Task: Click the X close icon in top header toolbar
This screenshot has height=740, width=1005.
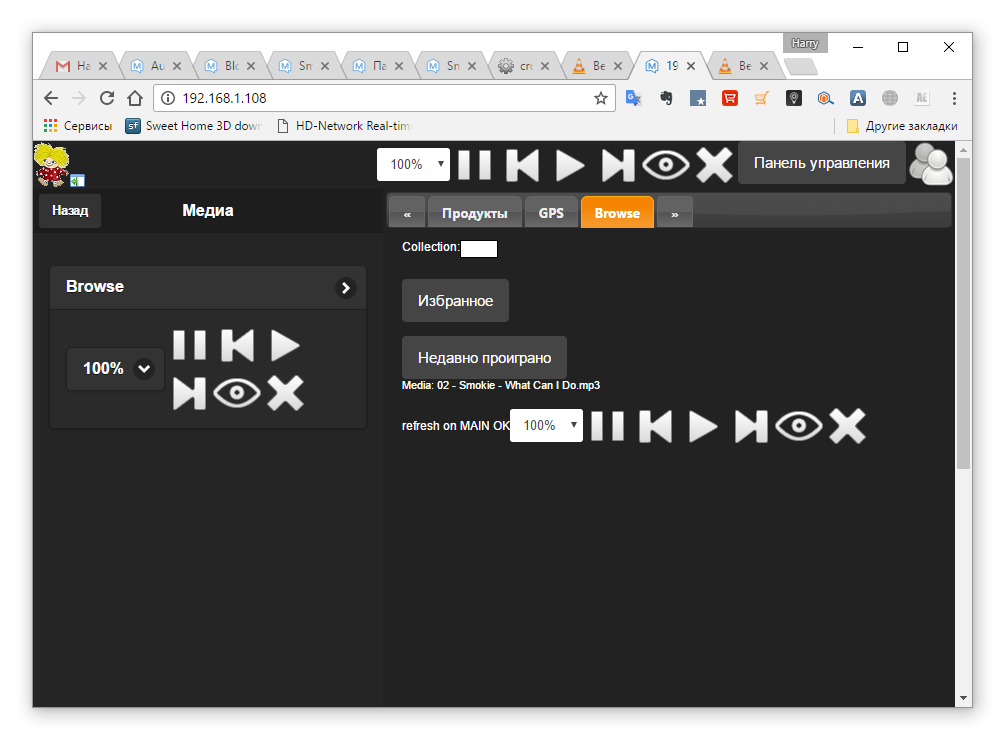Action: [x=714, y=165]
